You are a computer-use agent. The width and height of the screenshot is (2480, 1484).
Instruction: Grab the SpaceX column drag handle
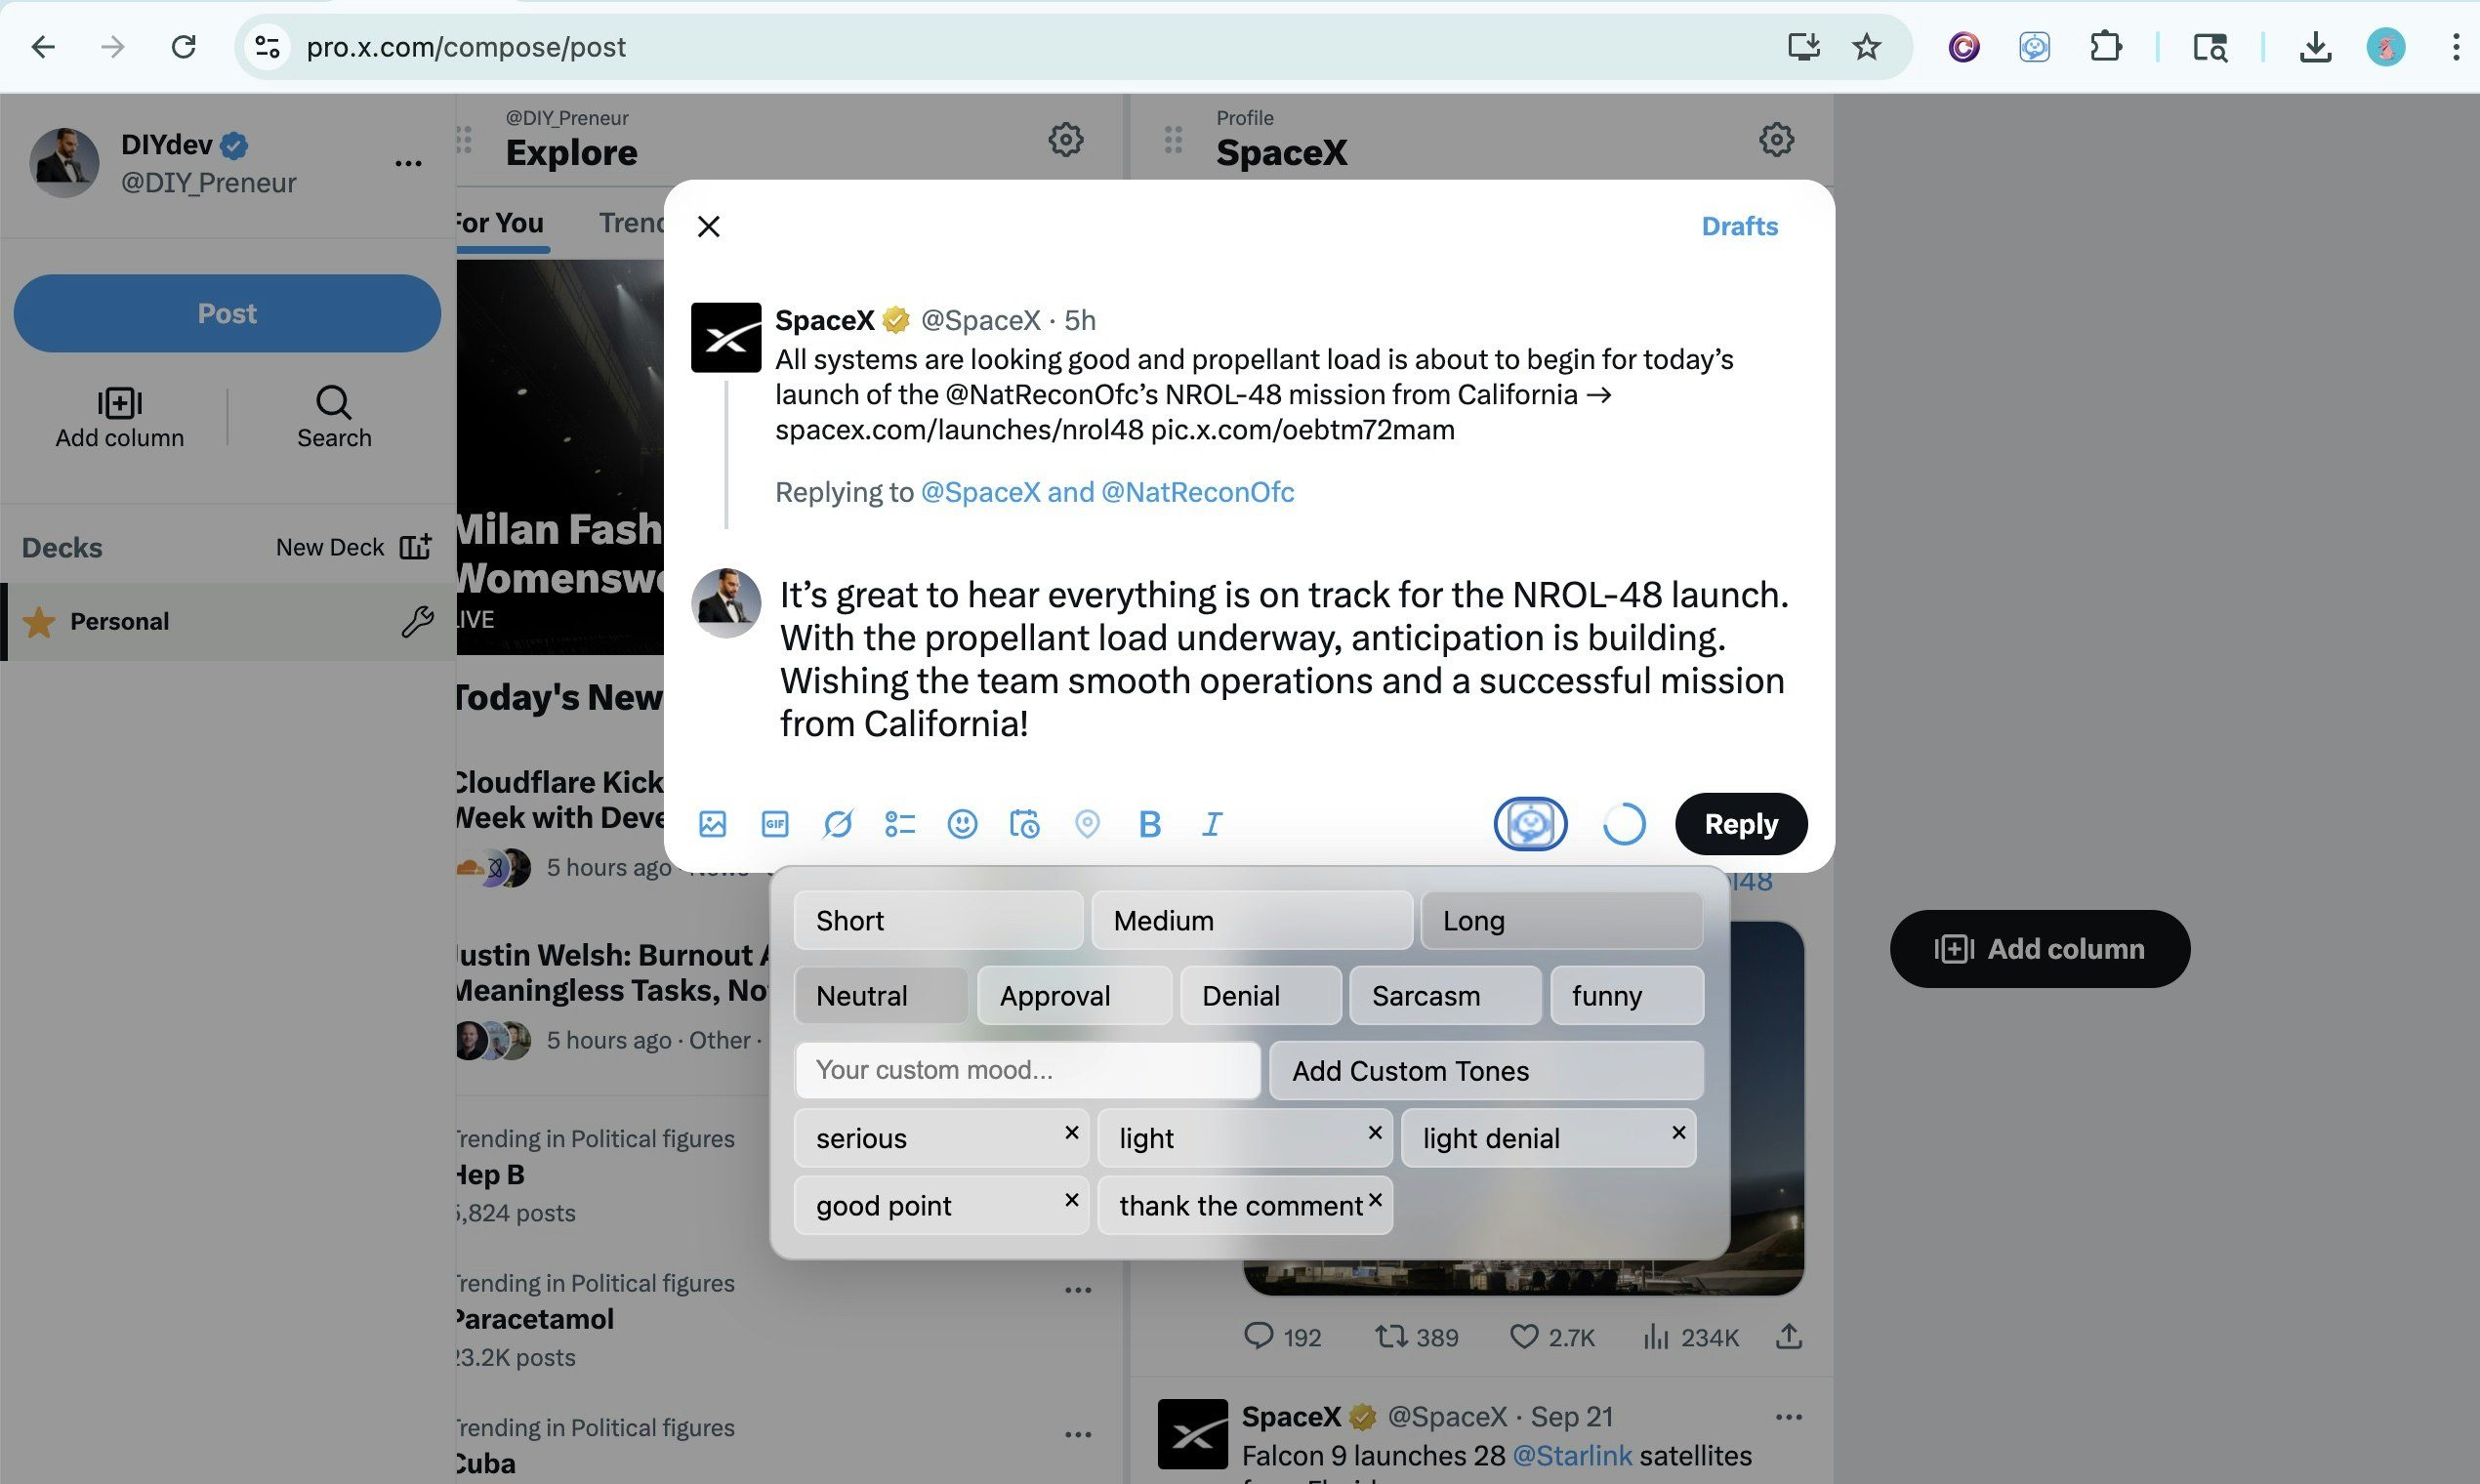(x=1173, y=139)
